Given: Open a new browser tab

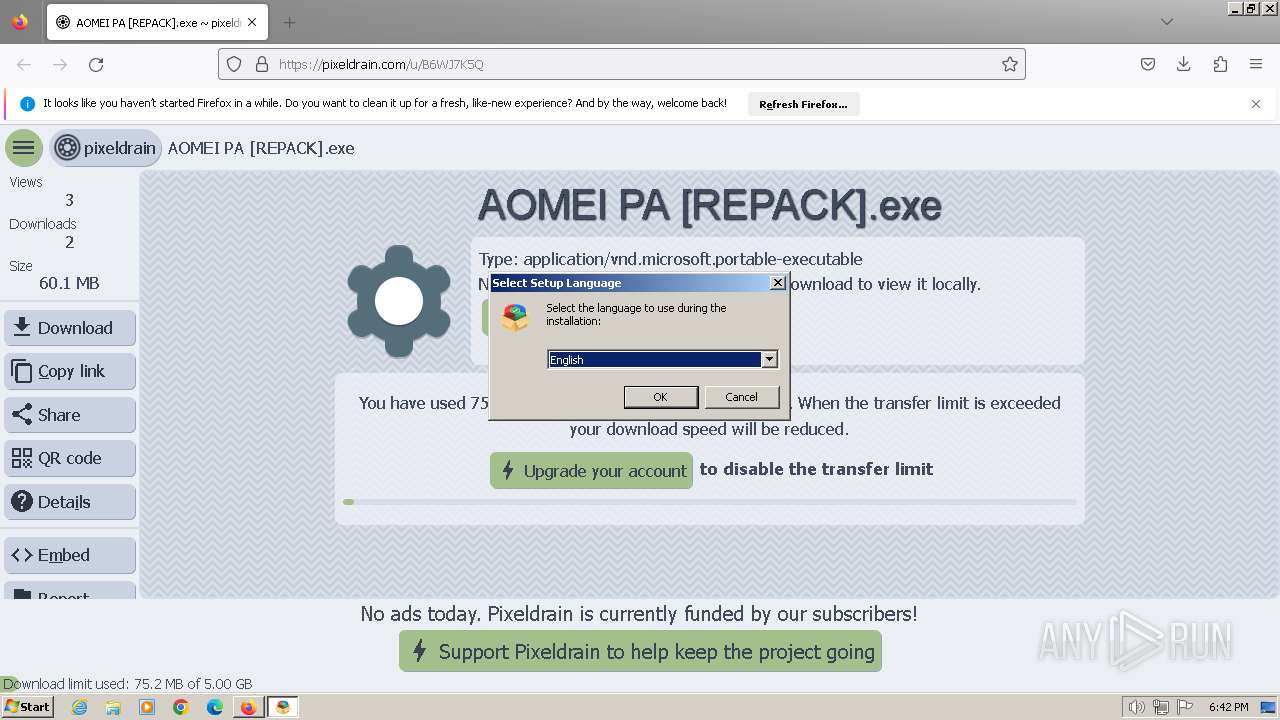Looking at the screenshot, I should pos(289,22).
